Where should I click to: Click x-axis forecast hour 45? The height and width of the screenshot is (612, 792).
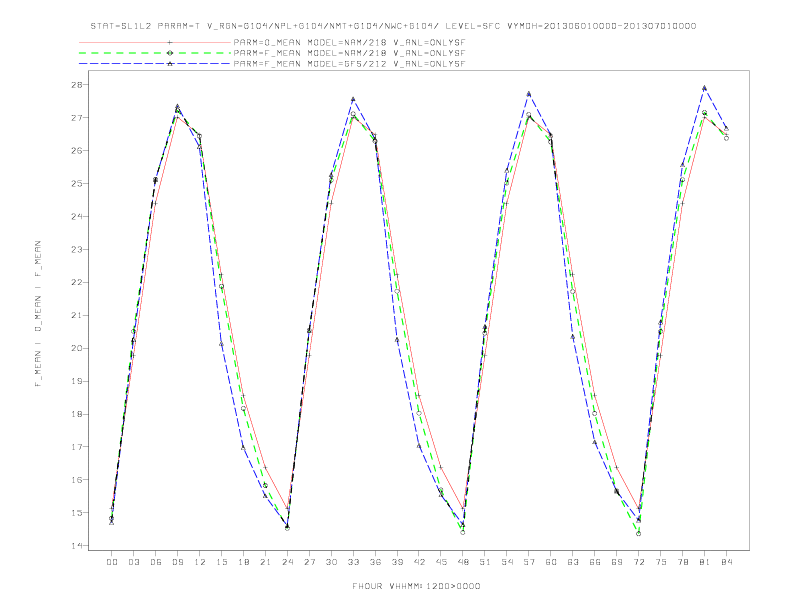(x=441, y=562)
